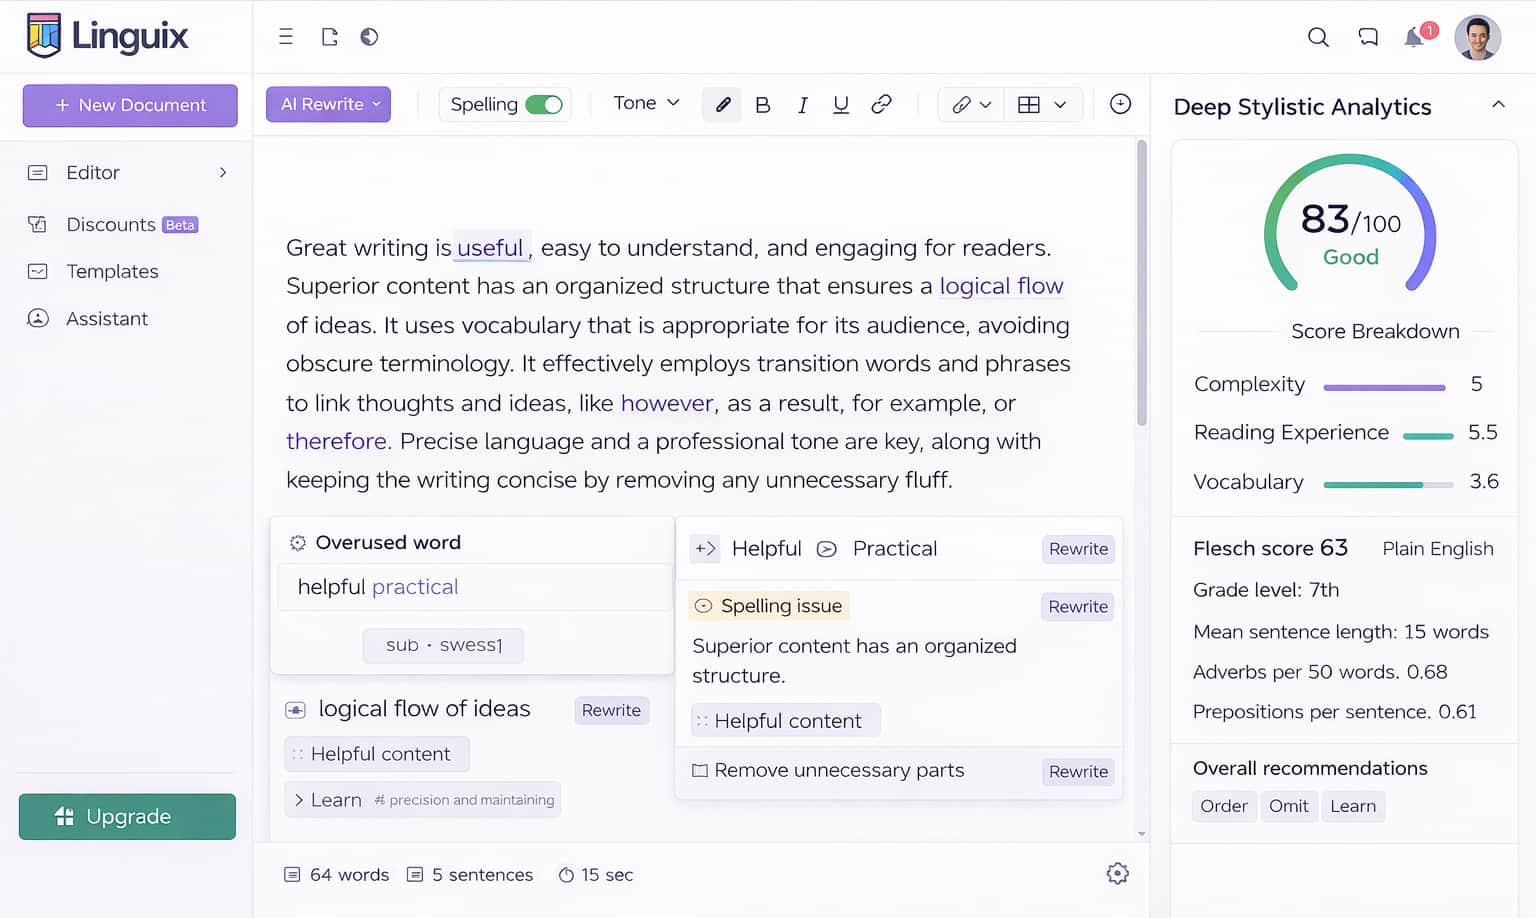
Task: Toggle the Spelling switch
Action: click(544, 105)
